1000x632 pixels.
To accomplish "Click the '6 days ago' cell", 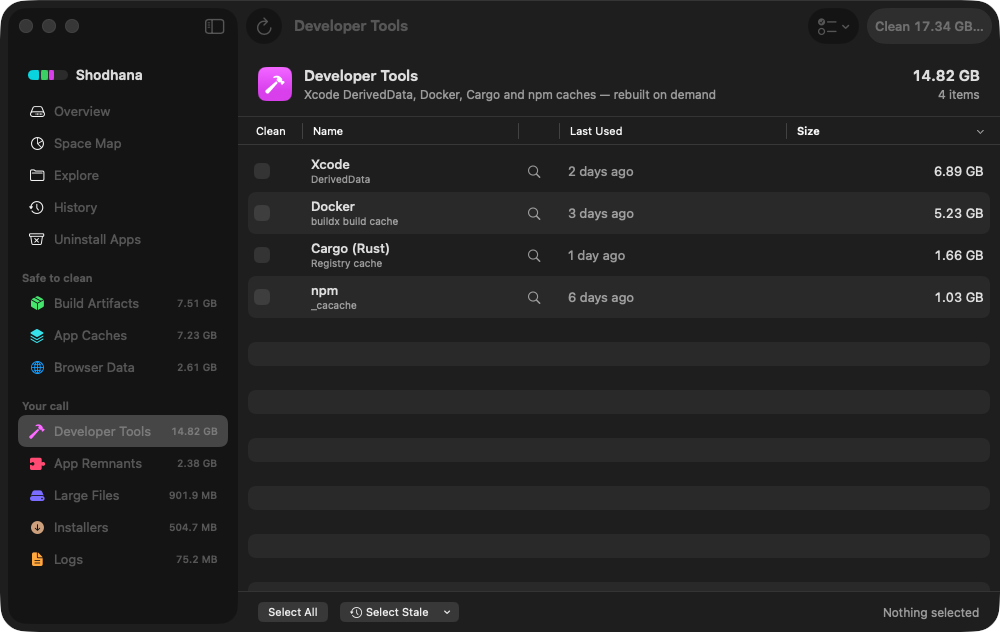I will pyautogui.click(x=601, y=298).
